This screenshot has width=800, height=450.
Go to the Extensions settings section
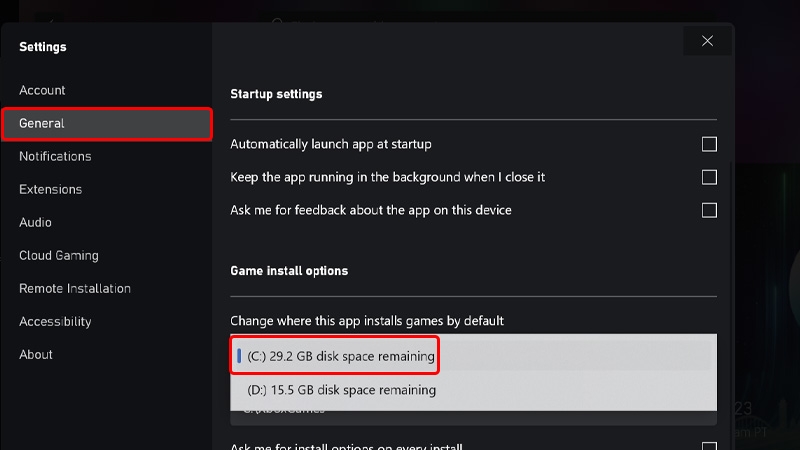click(x=51, y=189)
